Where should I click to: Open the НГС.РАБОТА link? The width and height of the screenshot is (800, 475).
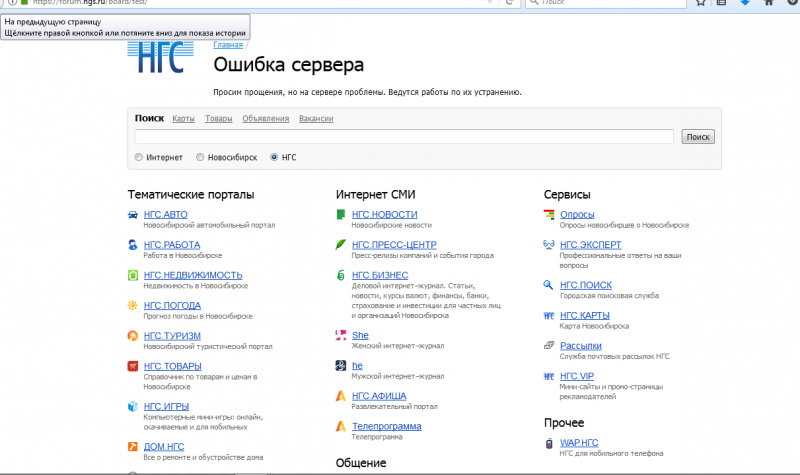[172, 245]
